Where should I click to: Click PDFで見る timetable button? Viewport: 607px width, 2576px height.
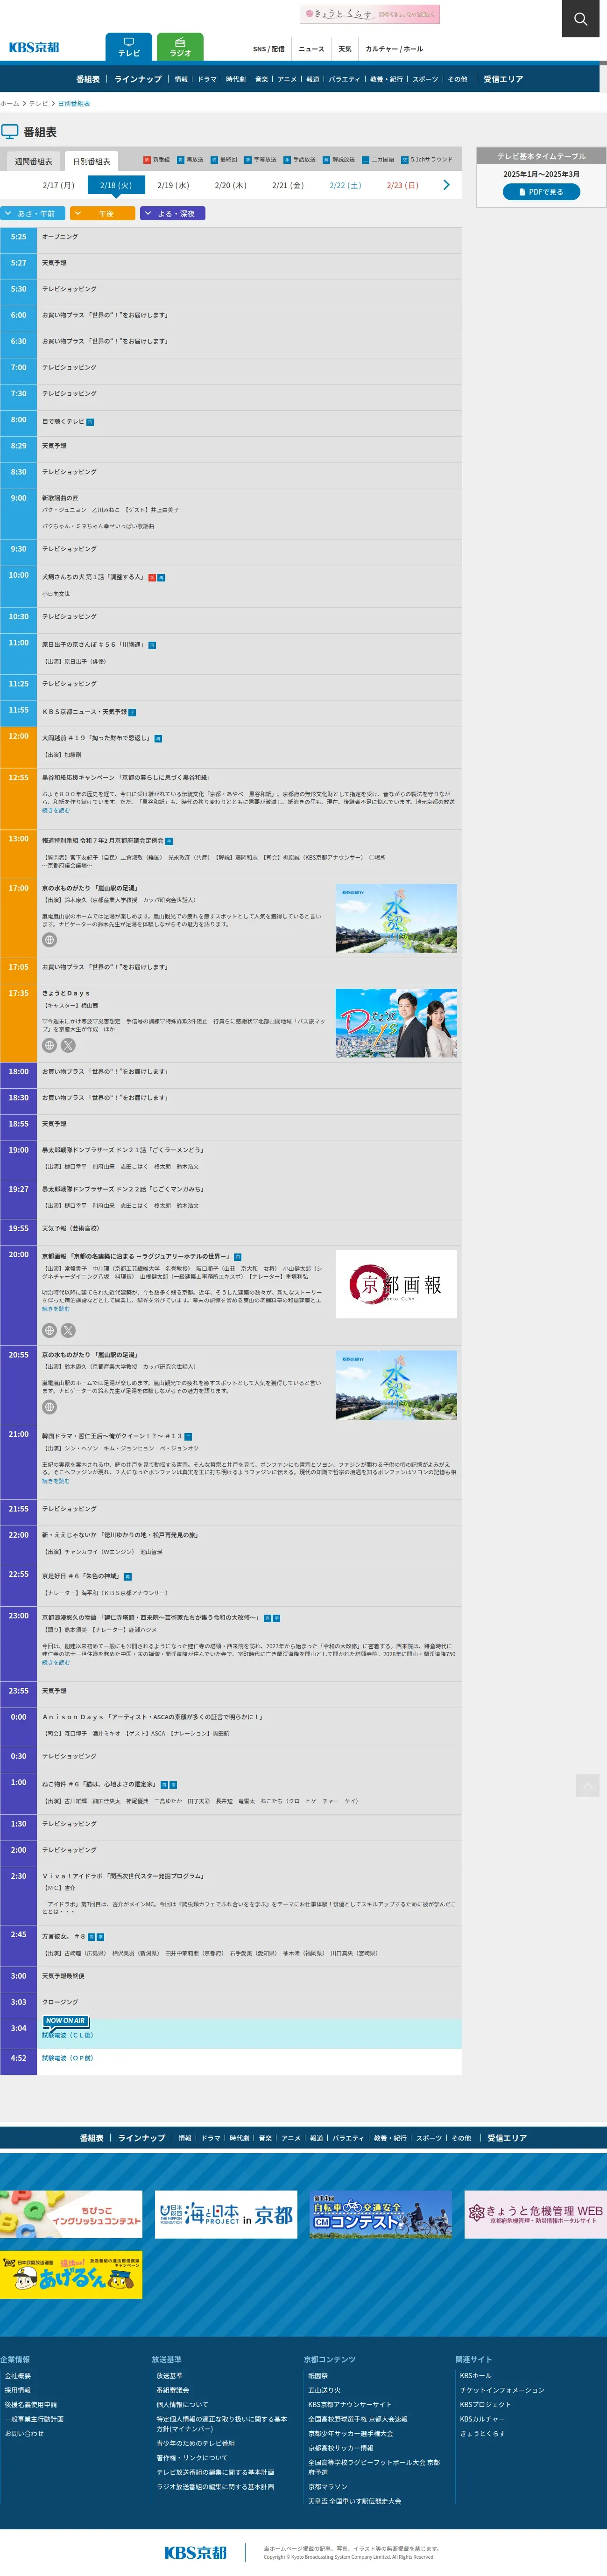[541, 192]
